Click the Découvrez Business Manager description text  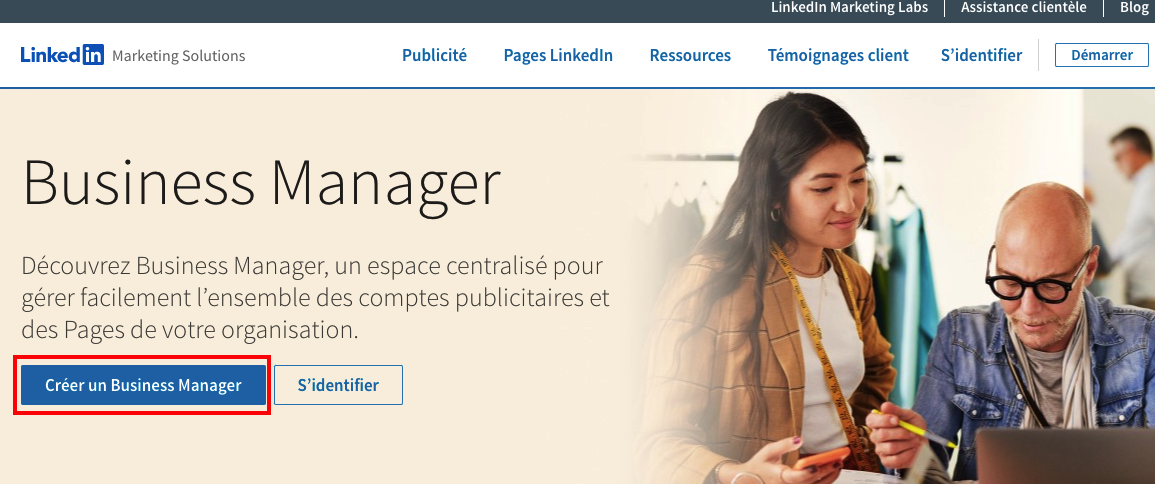(315, 298)
